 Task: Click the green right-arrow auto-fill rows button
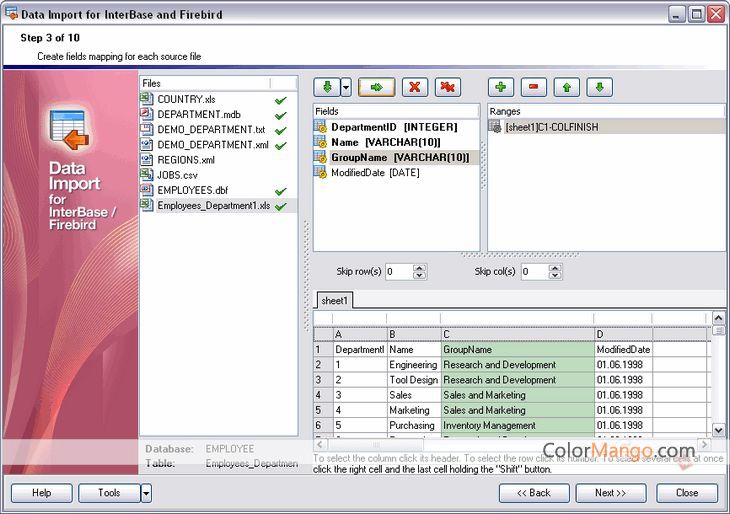coord(376,87)
